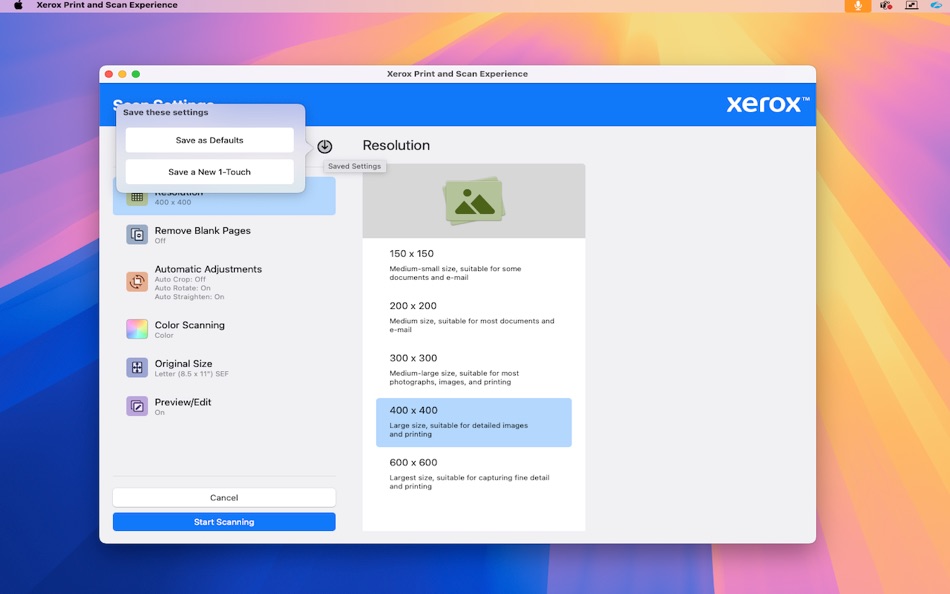Open Automatic Adjustments setting
The image size is (950, 594).
point(224,282)
